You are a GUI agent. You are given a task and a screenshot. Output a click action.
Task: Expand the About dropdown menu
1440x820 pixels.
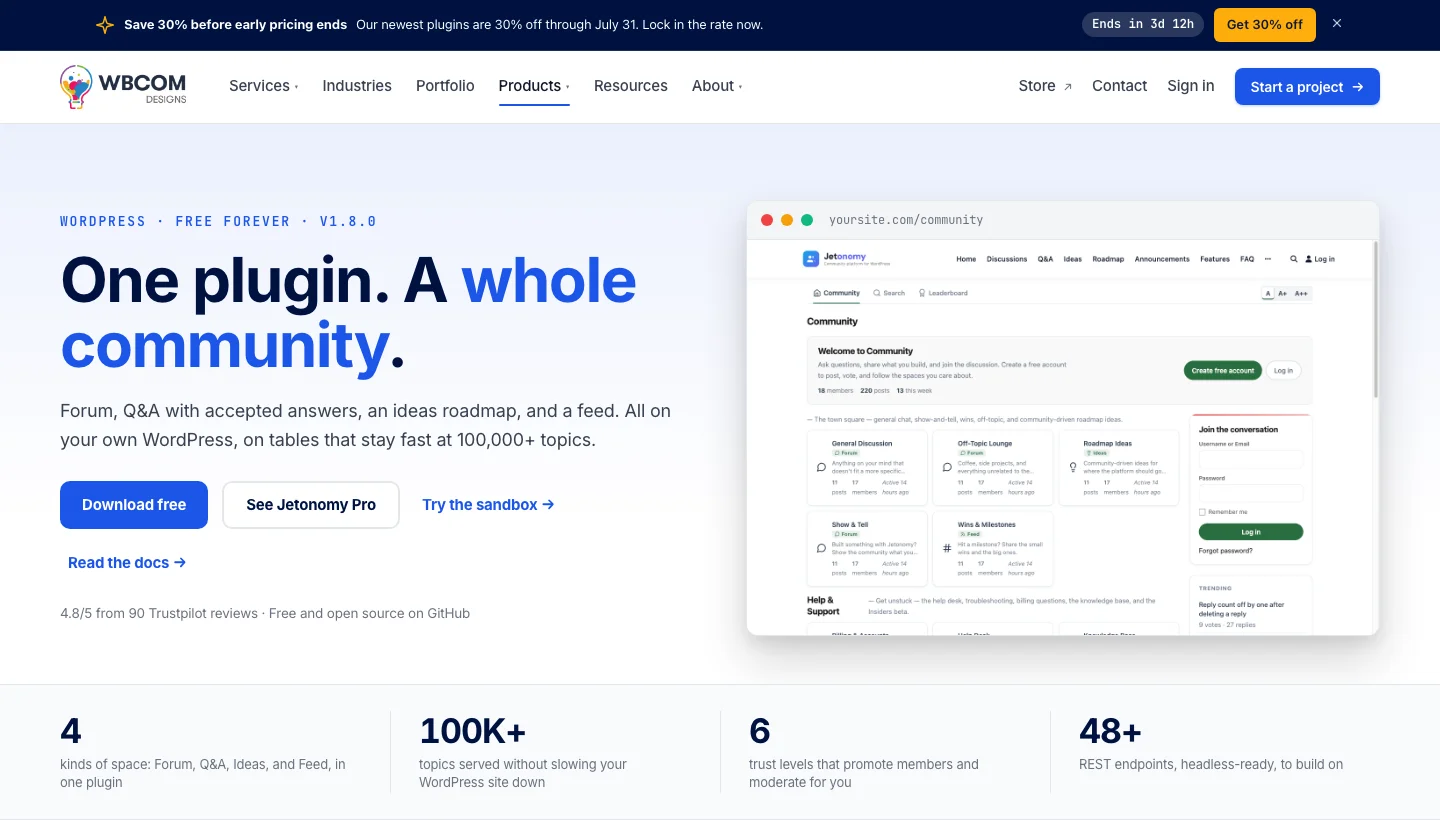pos(717,86)
